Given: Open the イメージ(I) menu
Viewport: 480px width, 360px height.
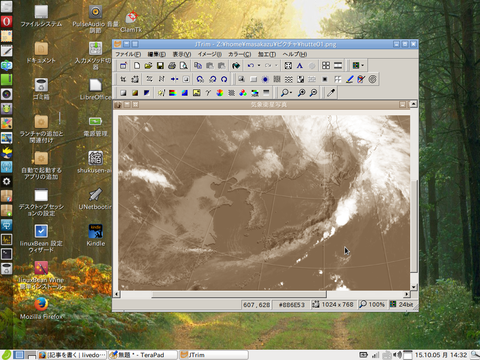Looking at the screenshot, I should click(x=210, y=54).
